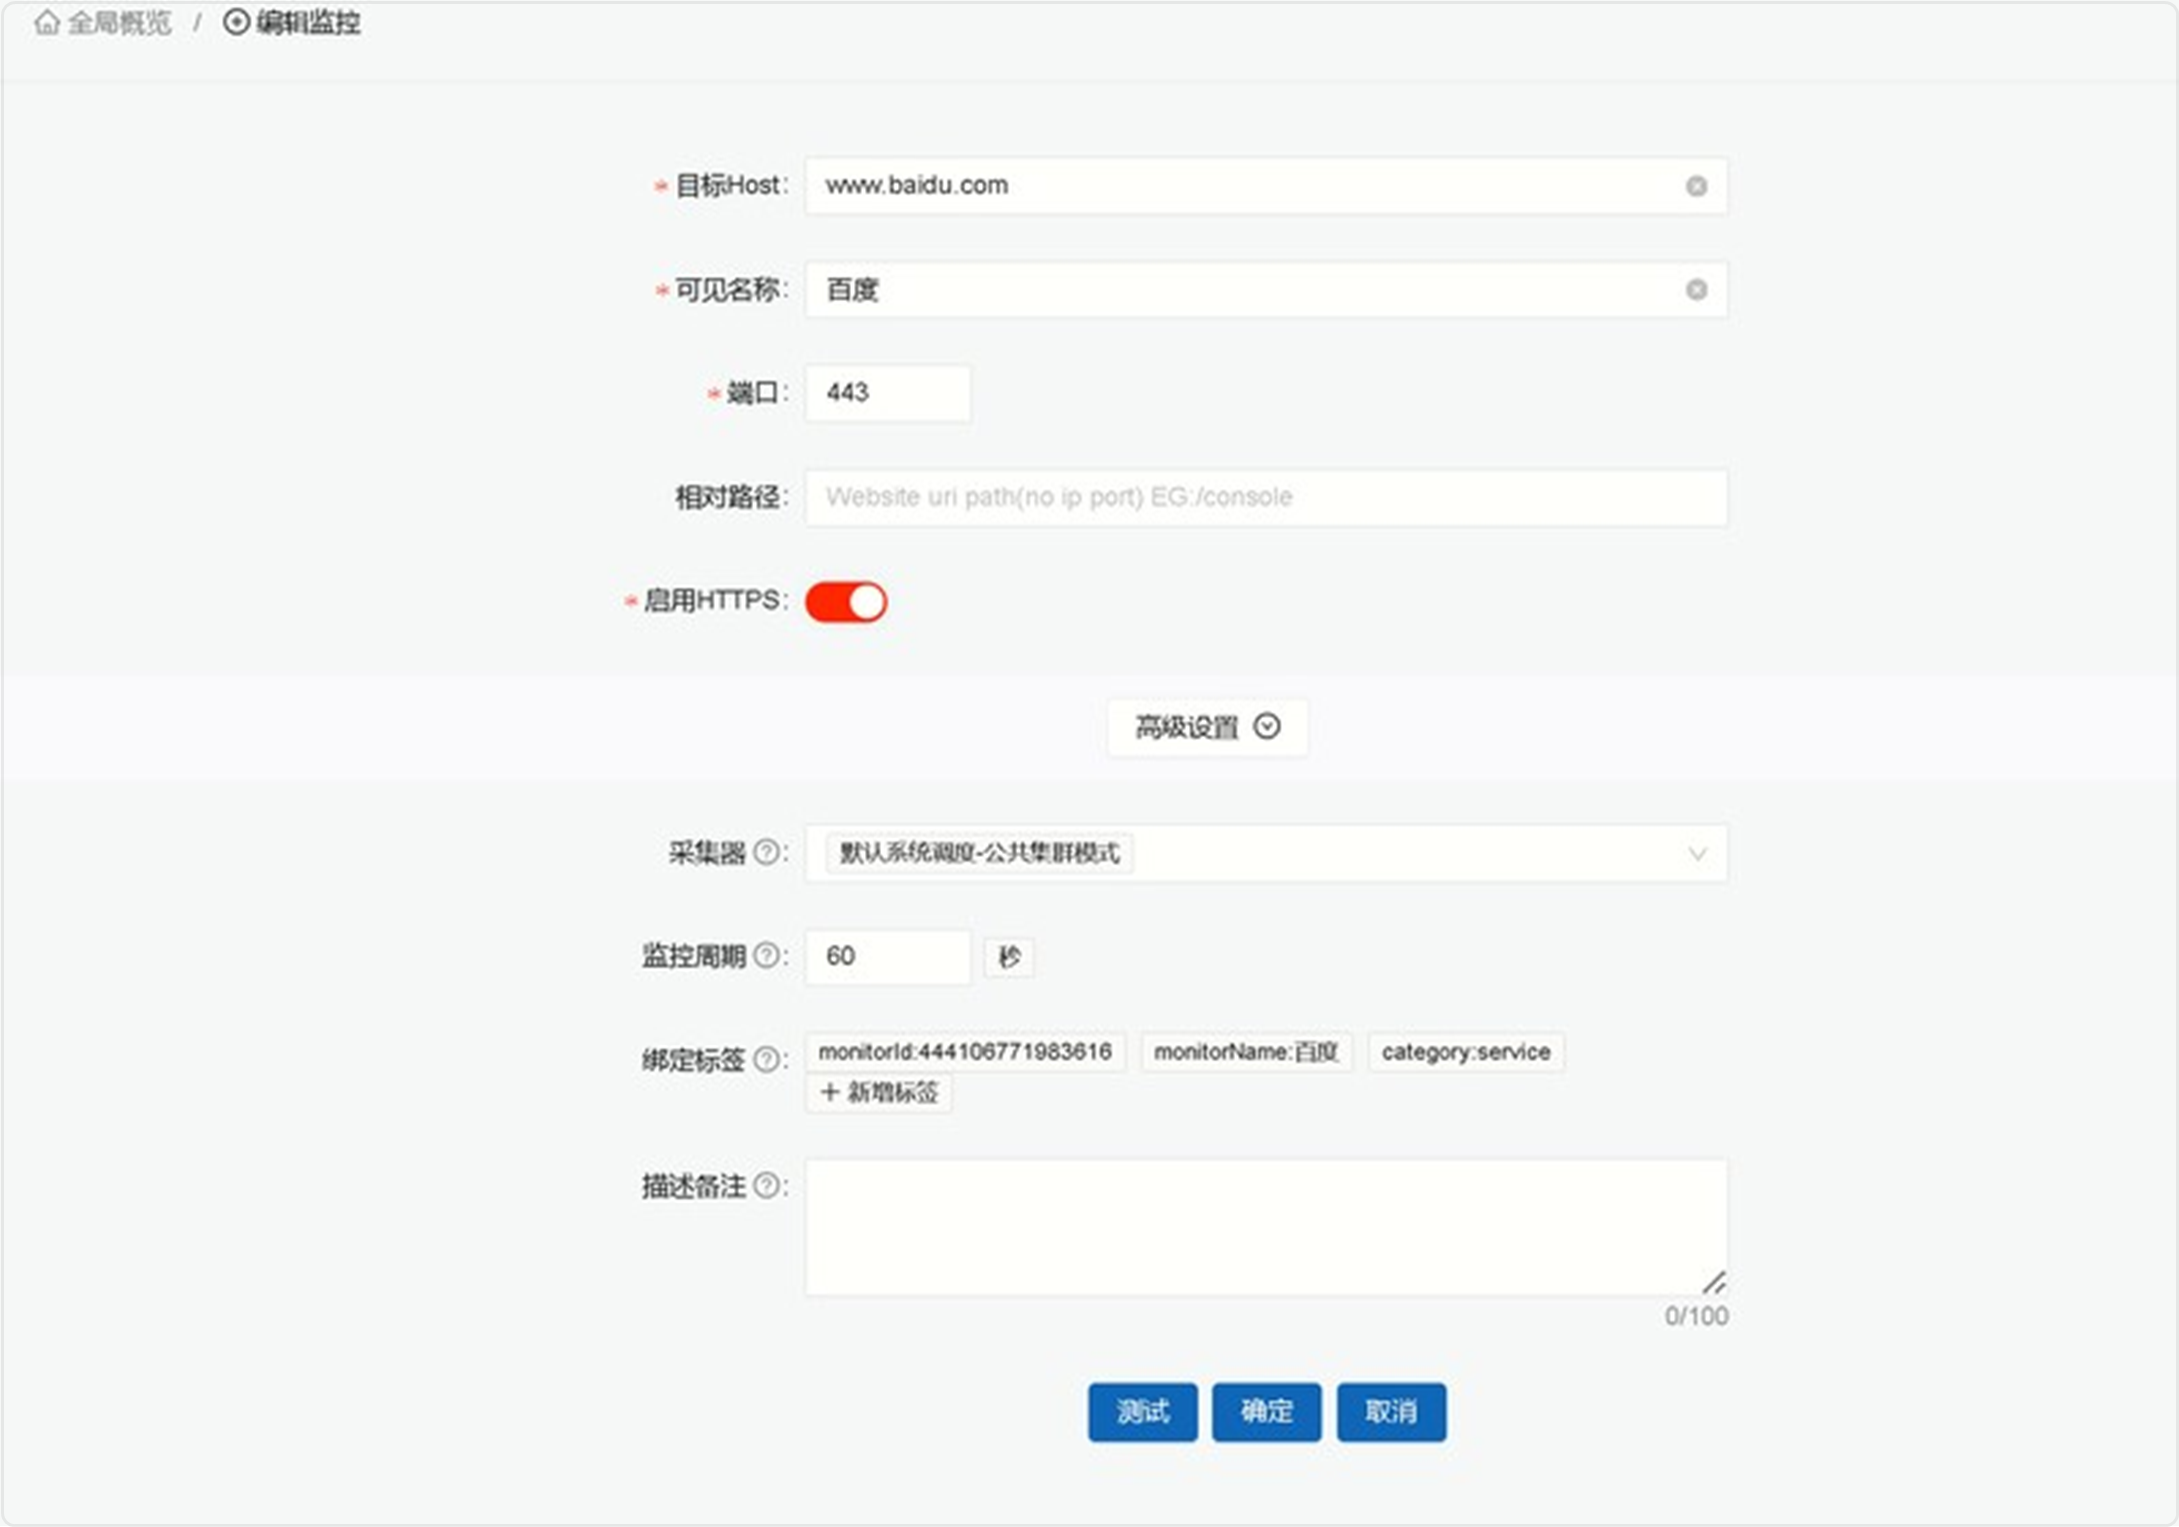Image resolution: width=2179 pixels, height=1527 pixels.
Task: Disable the 启用HTTPS toggle
Action: pos(846,601)
